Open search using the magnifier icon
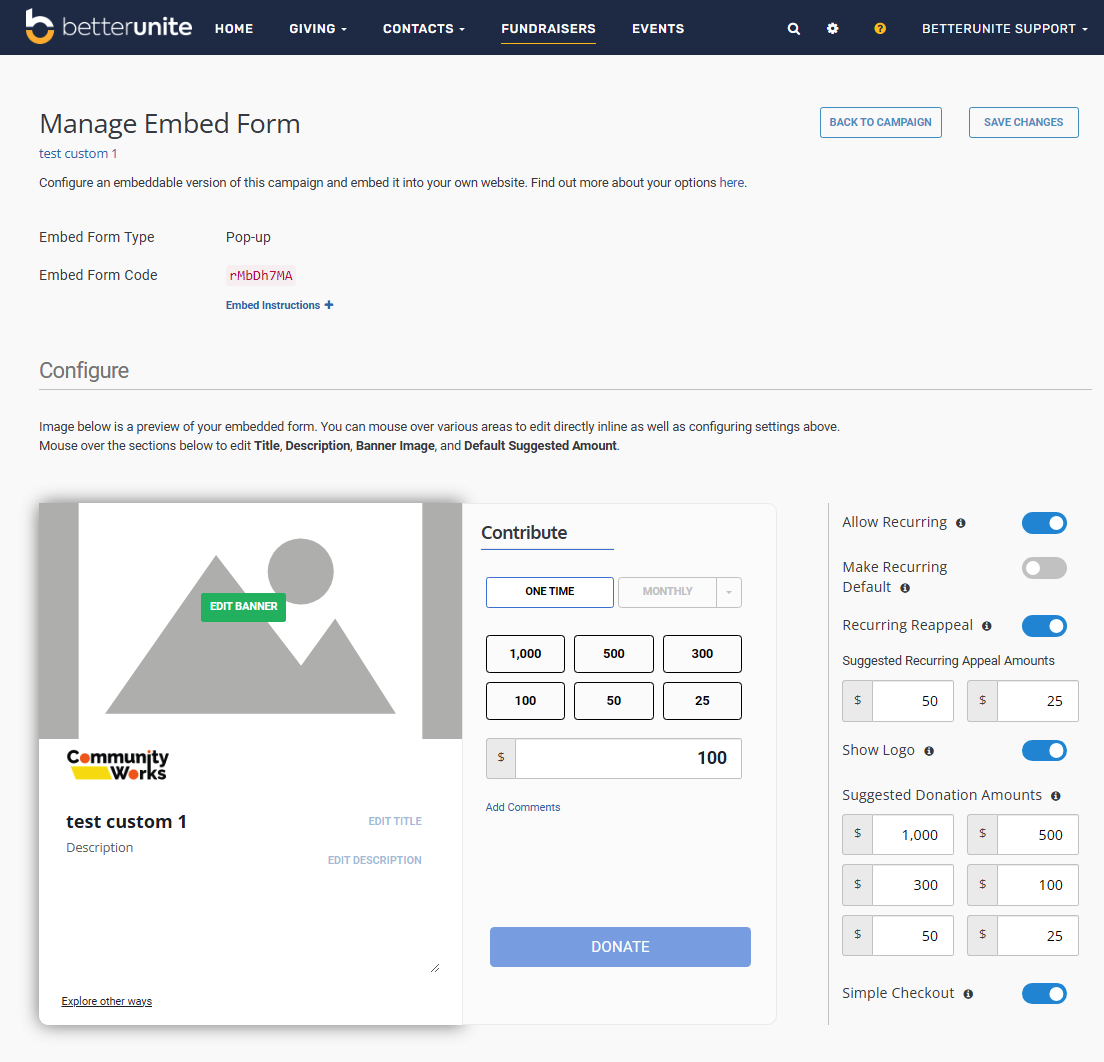This screenshot has width=1104, height=1062. coord(793,28)
